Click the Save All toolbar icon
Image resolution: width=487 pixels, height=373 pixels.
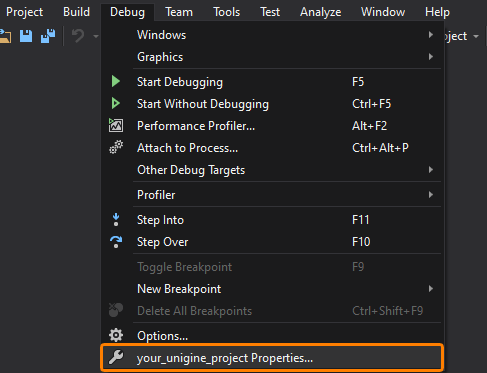click(x=48, y=36)
